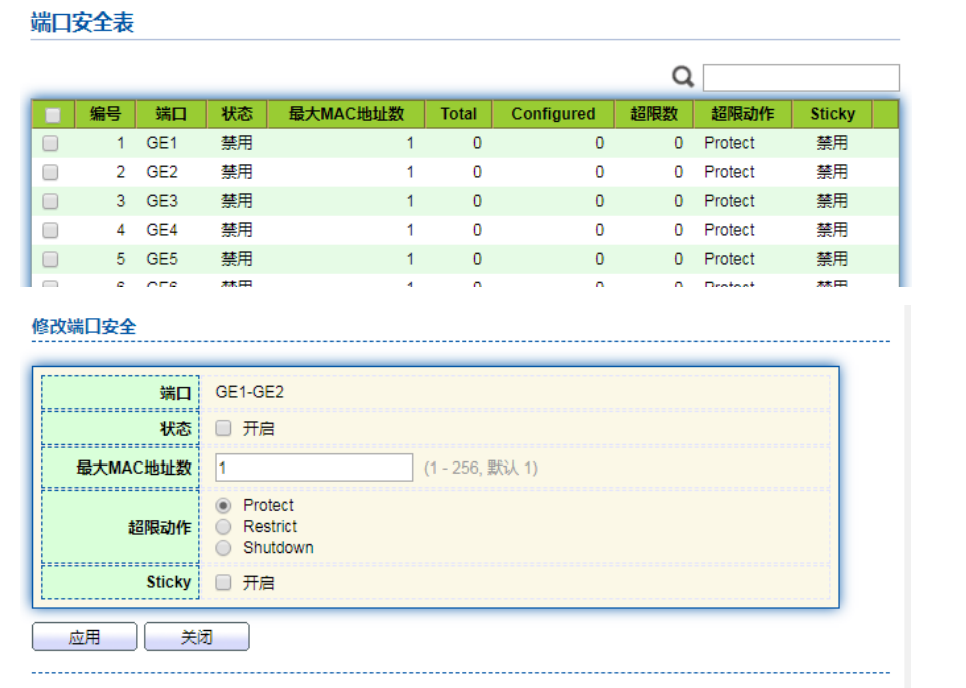Screen dimensions: 966x688
Task: Type in the table search field
Action: (x=800, y=78)
